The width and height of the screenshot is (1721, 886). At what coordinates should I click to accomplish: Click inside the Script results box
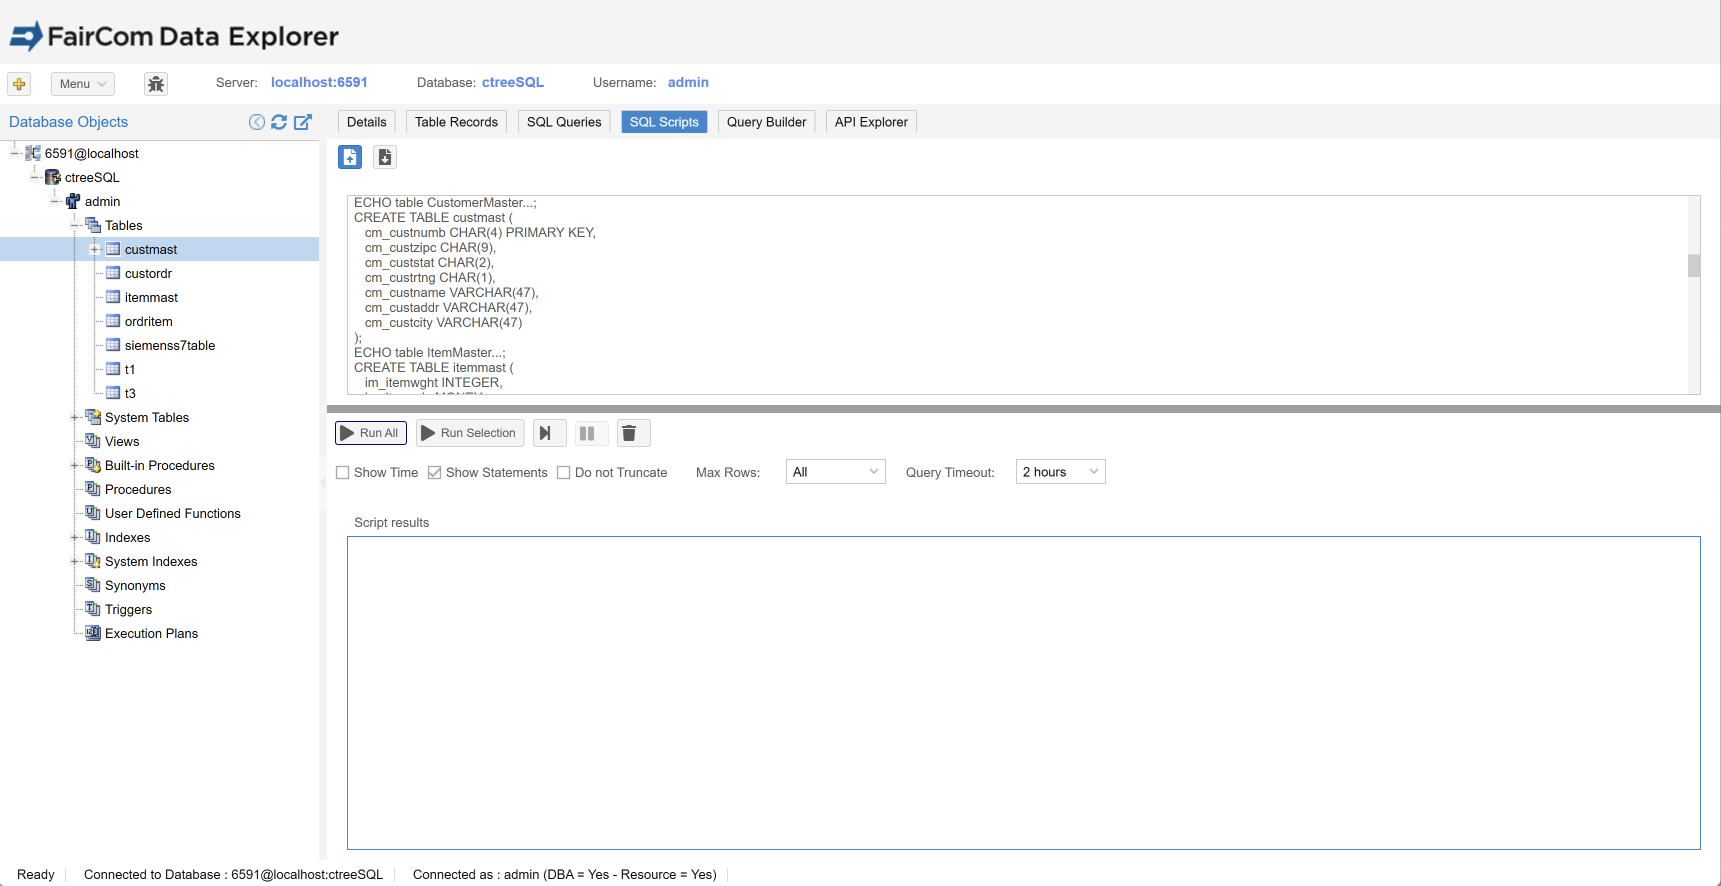1023,693
